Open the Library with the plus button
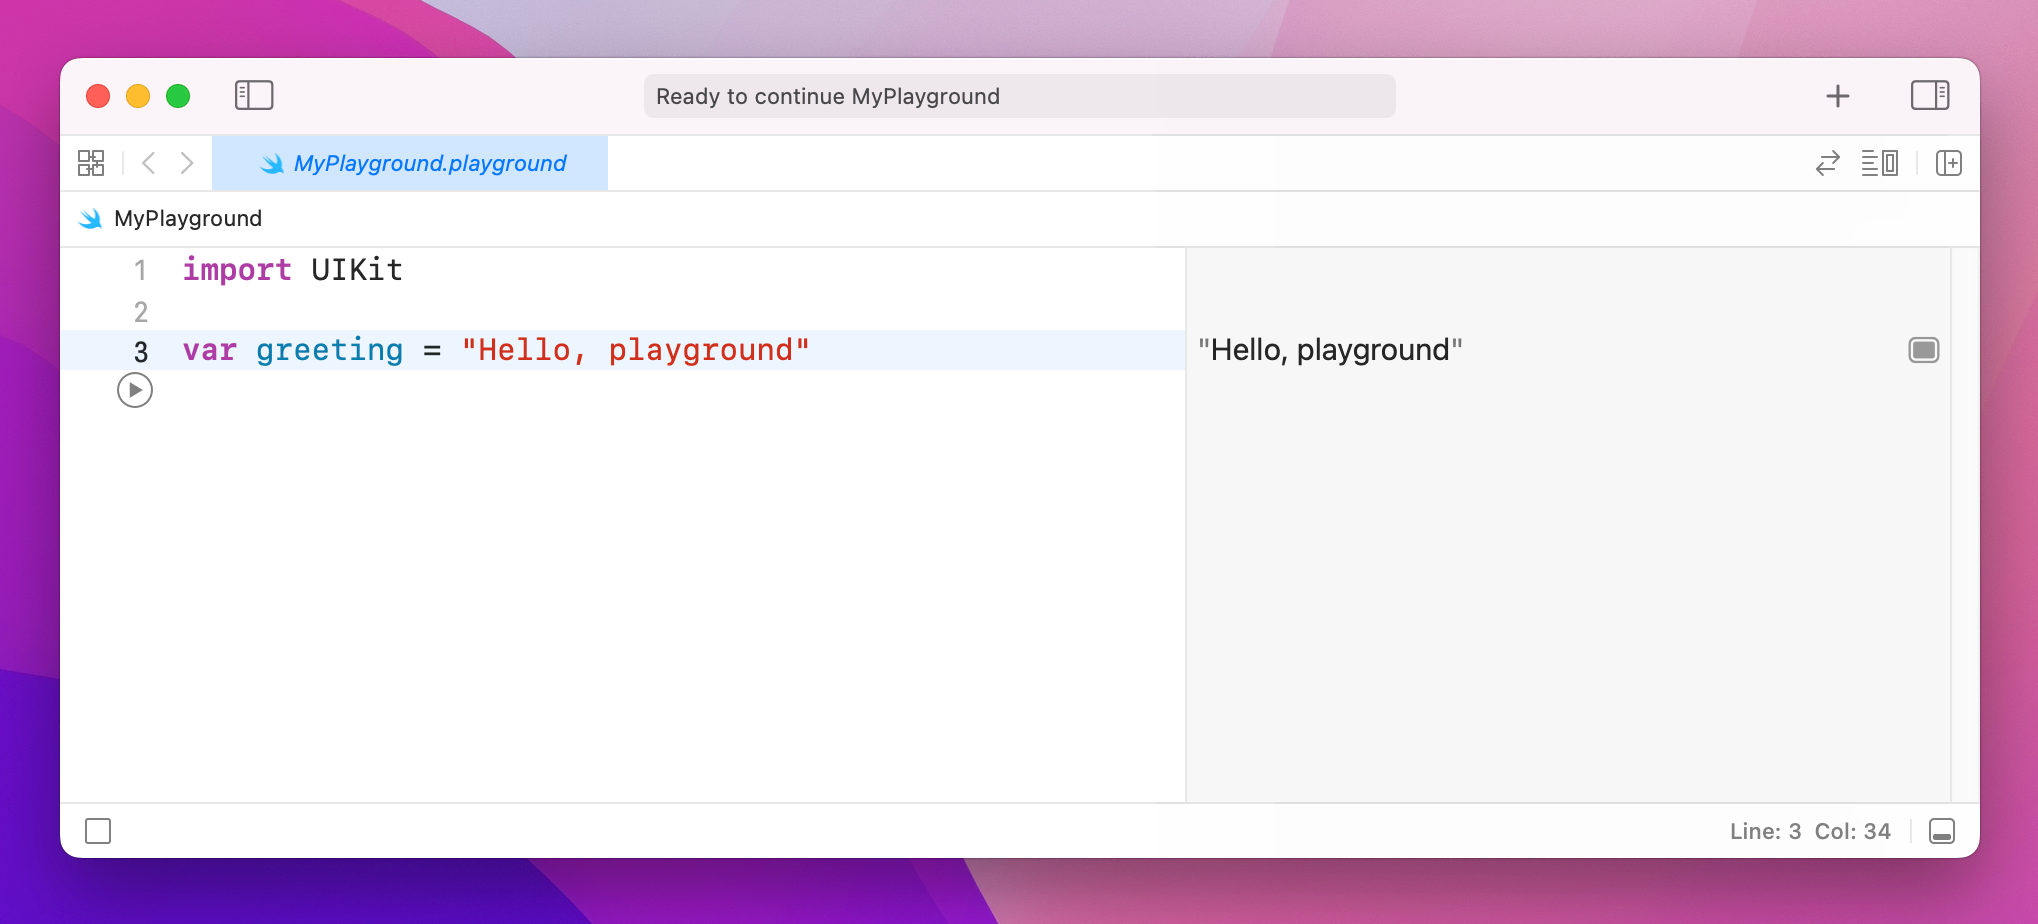2038x924 pixels. point(1838,96)
